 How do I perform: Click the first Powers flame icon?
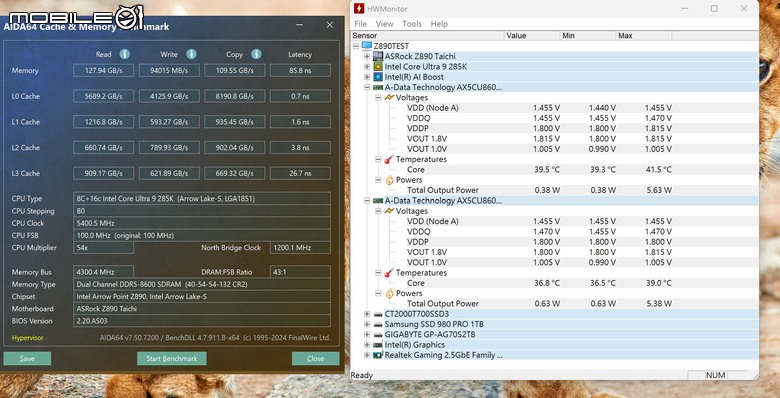coord(389,180)
